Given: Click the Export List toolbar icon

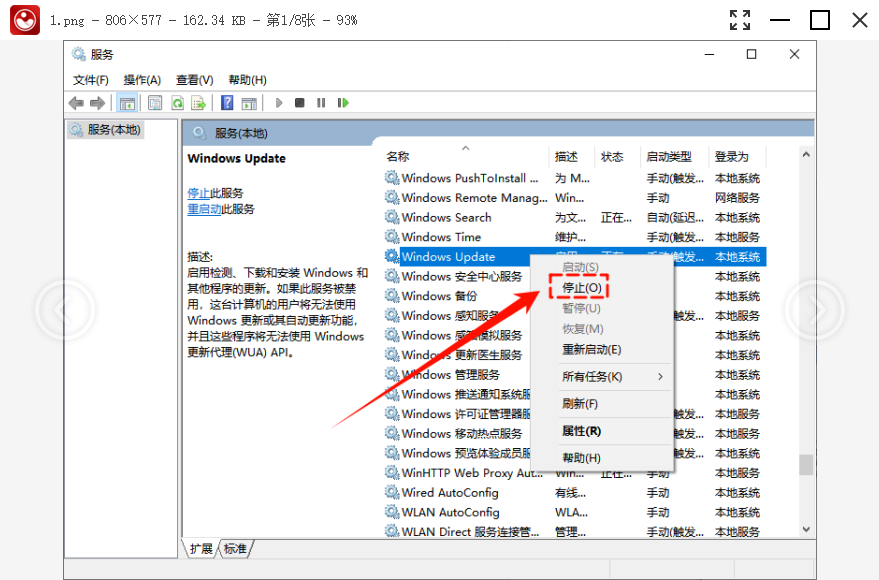Looking at the screenshot, I should tap(199, 103).
